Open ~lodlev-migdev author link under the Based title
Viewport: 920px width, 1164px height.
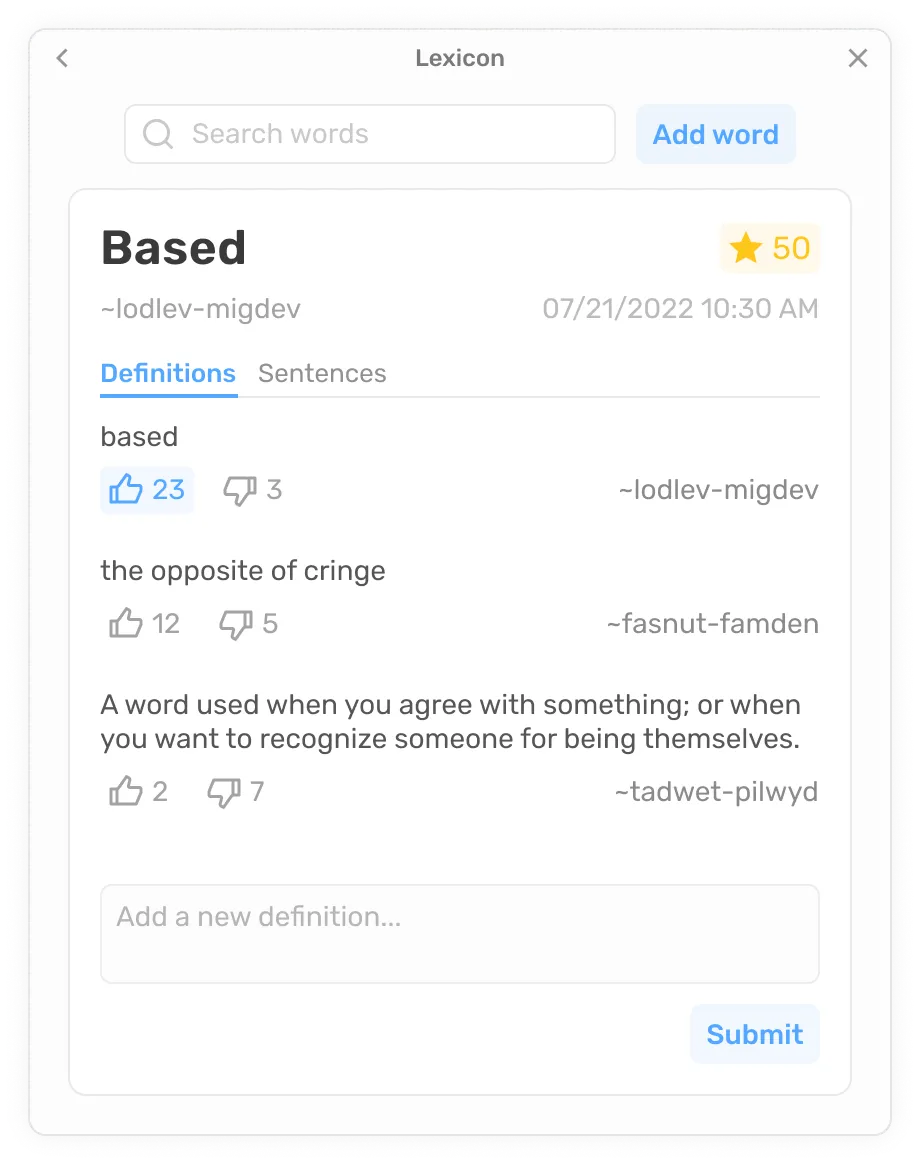tap(200, 309)
